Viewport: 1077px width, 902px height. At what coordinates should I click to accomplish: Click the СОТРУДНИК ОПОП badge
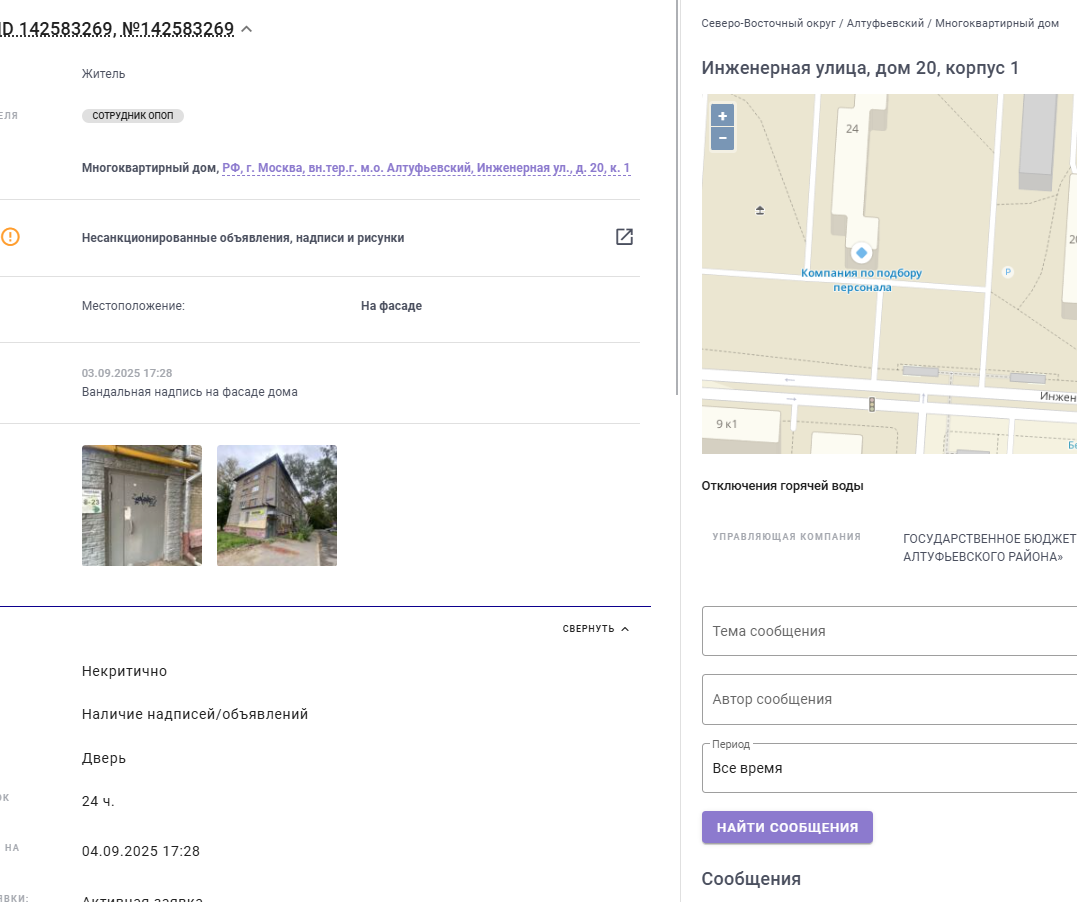133,115
